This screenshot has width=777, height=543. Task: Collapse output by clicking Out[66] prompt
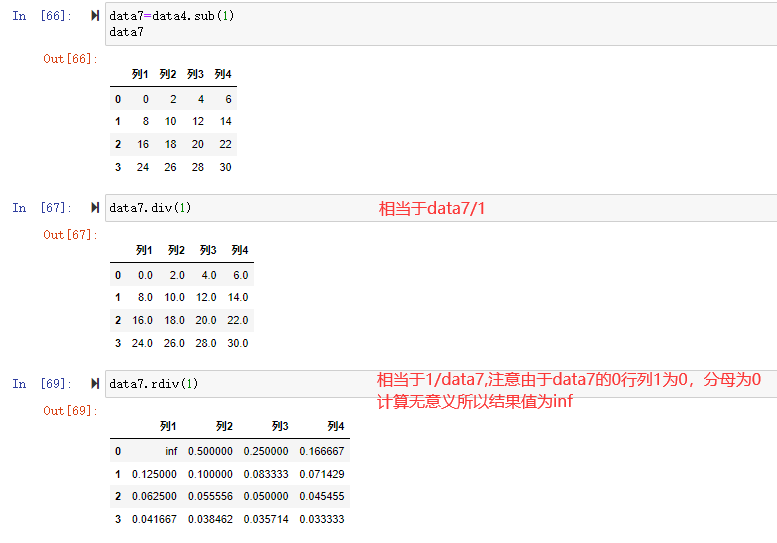pos(68,59)
